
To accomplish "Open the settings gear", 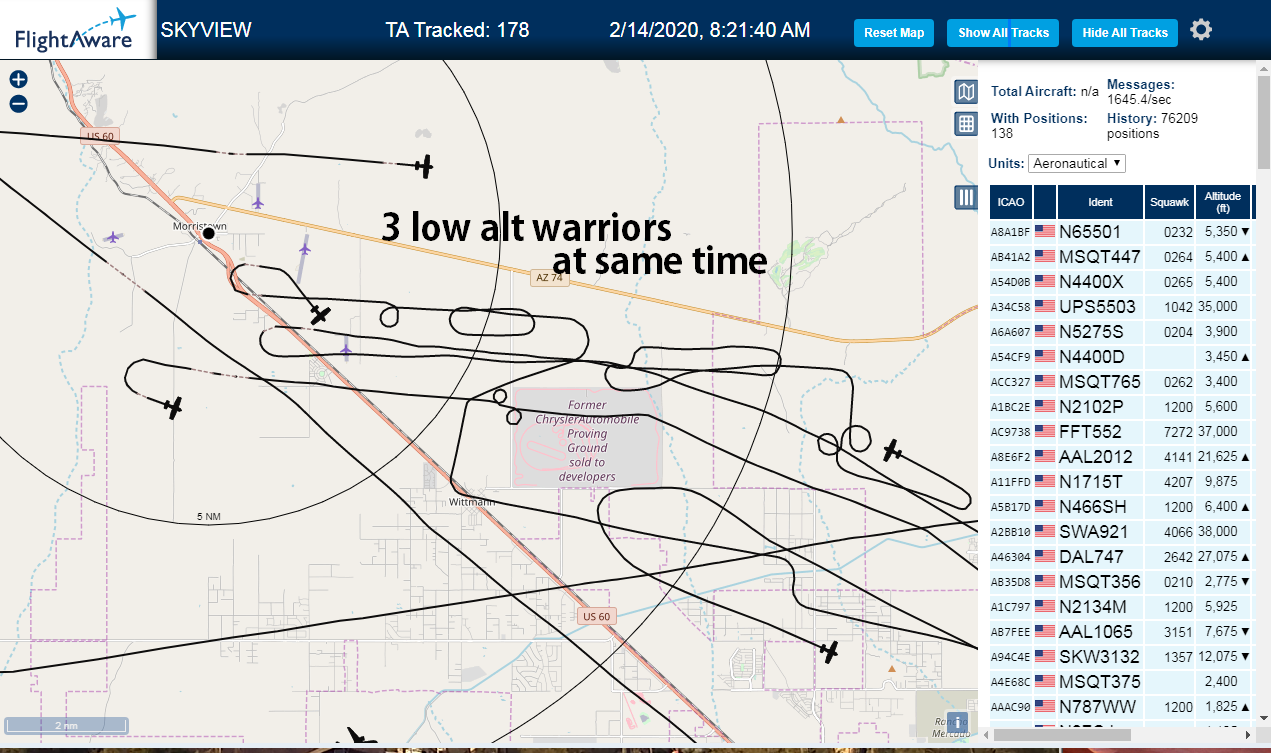I will [1201, 30].
